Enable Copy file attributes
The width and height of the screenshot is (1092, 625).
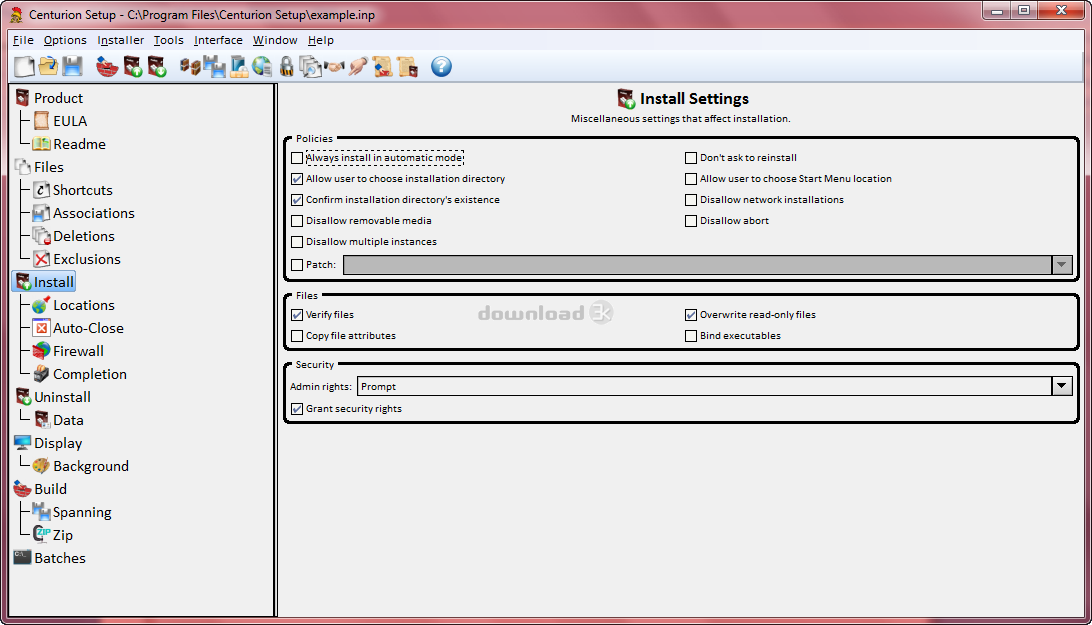(297, 336)
